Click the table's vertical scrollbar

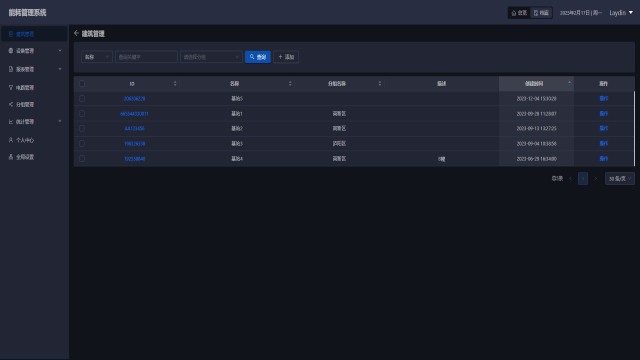[x=634, y=128]
